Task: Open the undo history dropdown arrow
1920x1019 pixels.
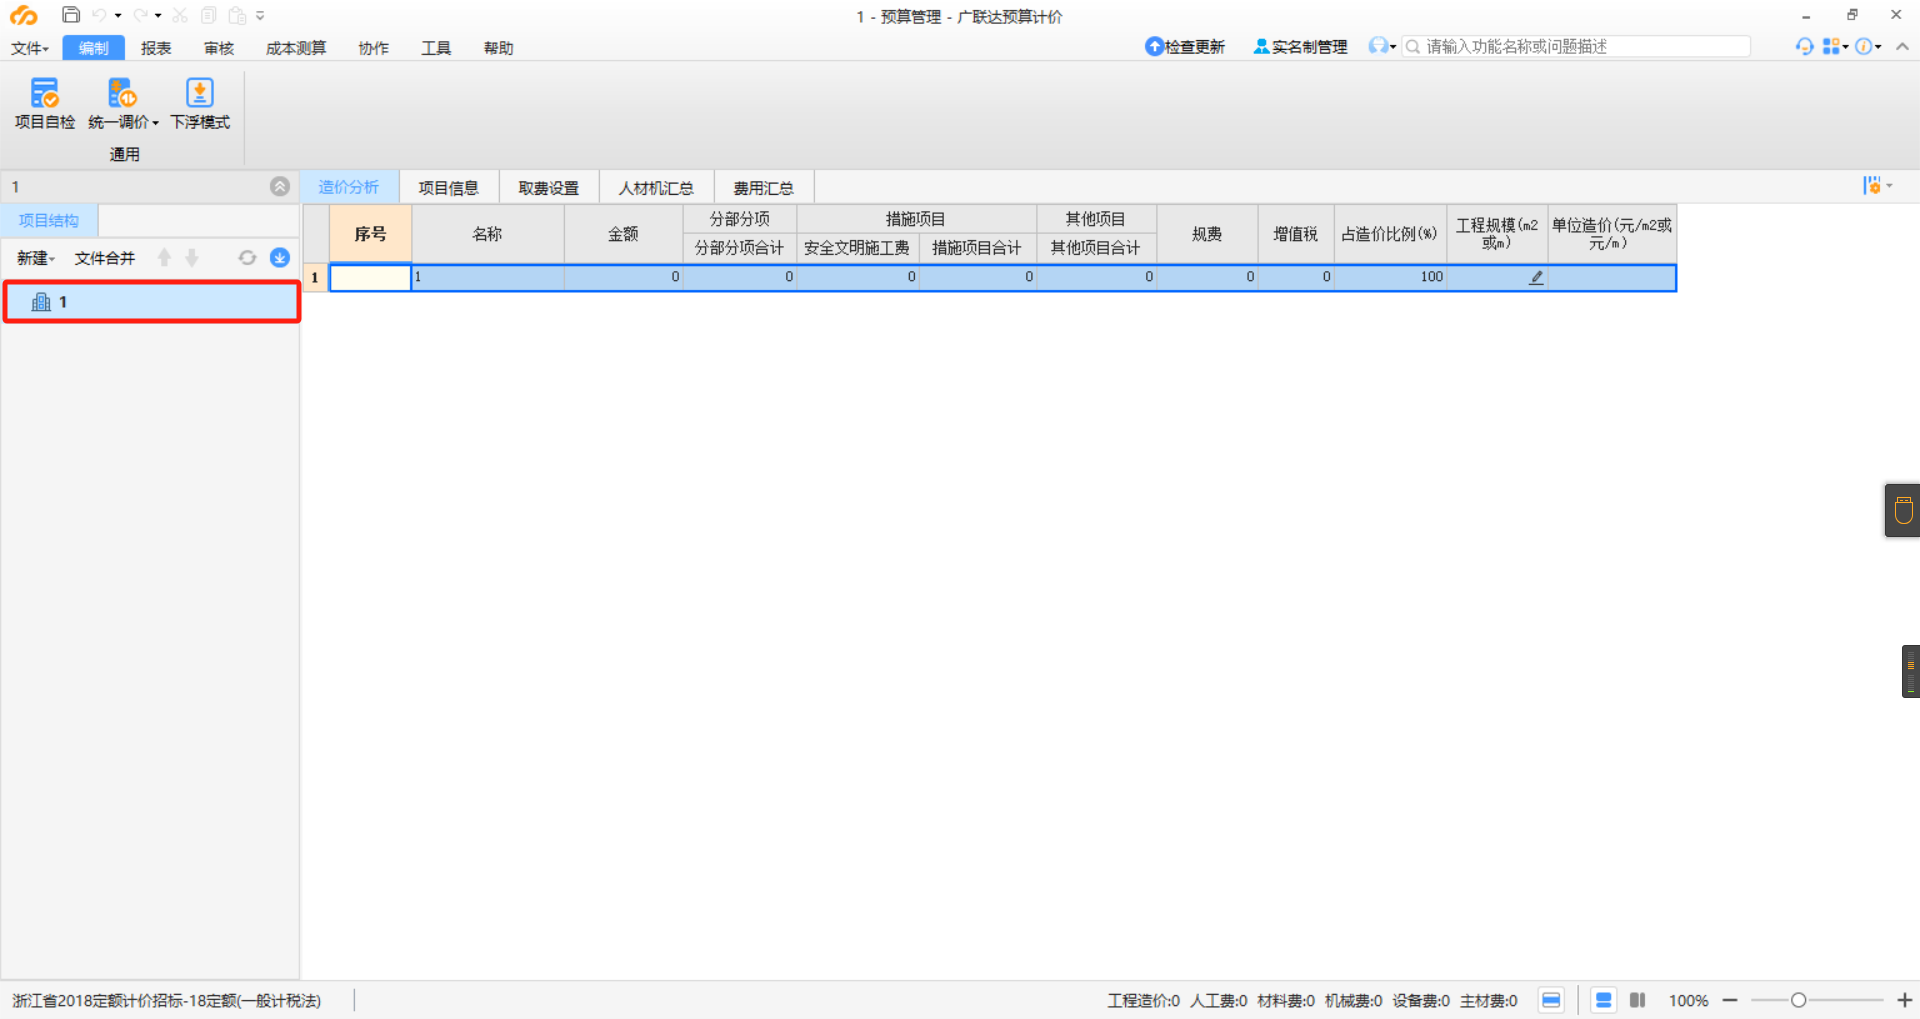Action: 118,16
